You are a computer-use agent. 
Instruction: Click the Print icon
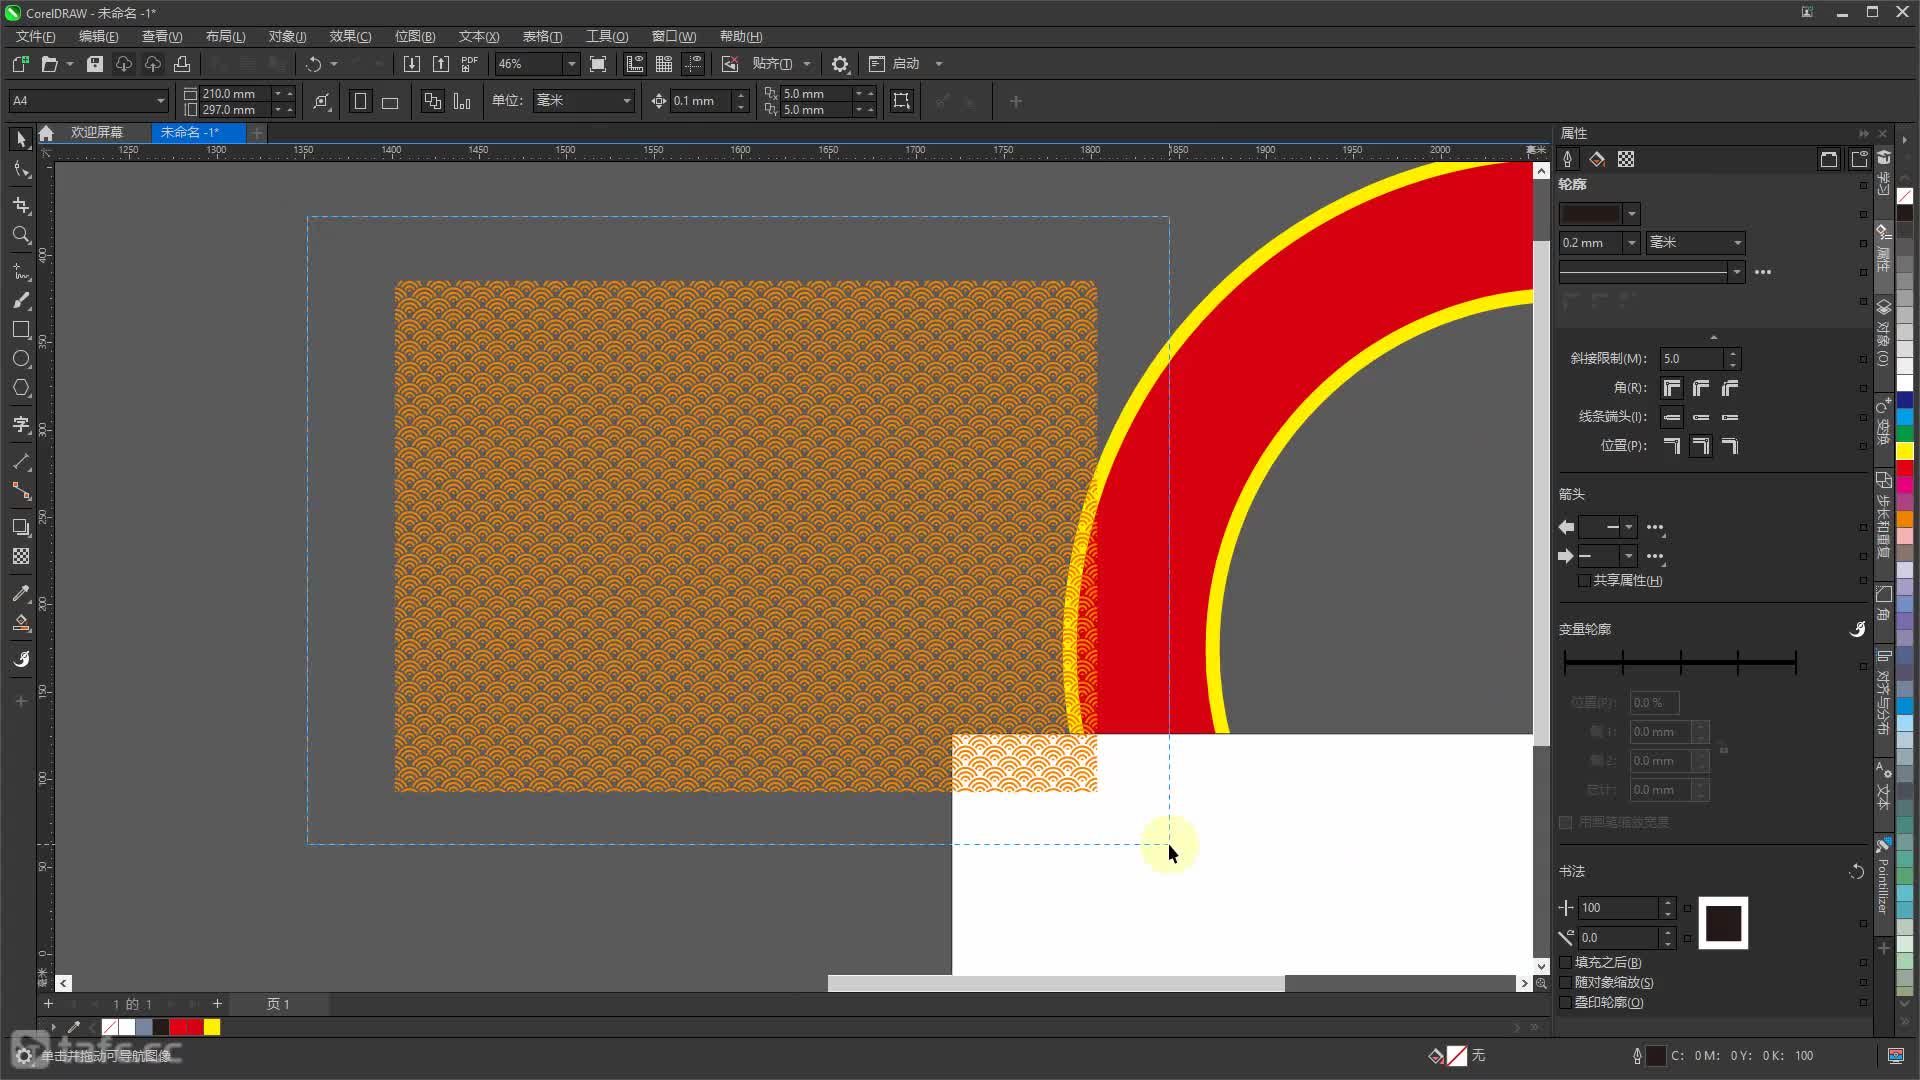coord(182,64)
